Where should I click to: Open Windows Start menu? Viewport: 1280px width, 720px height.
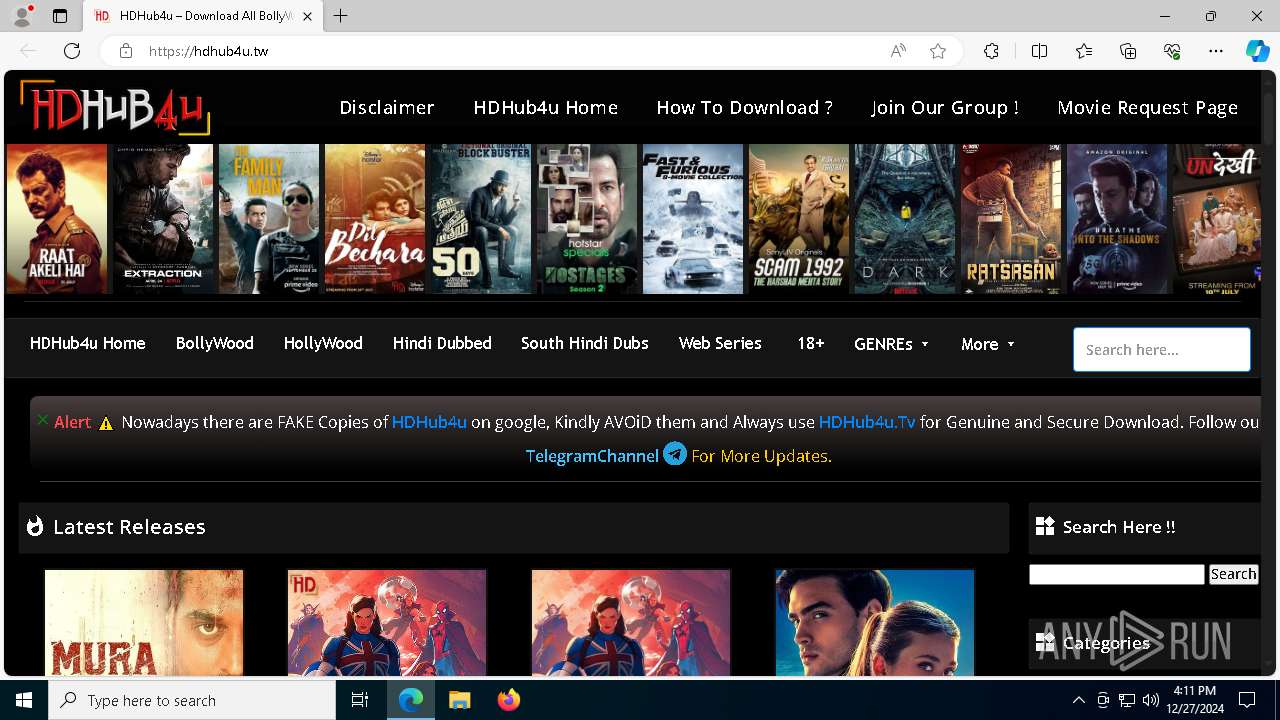coord(24,700)
